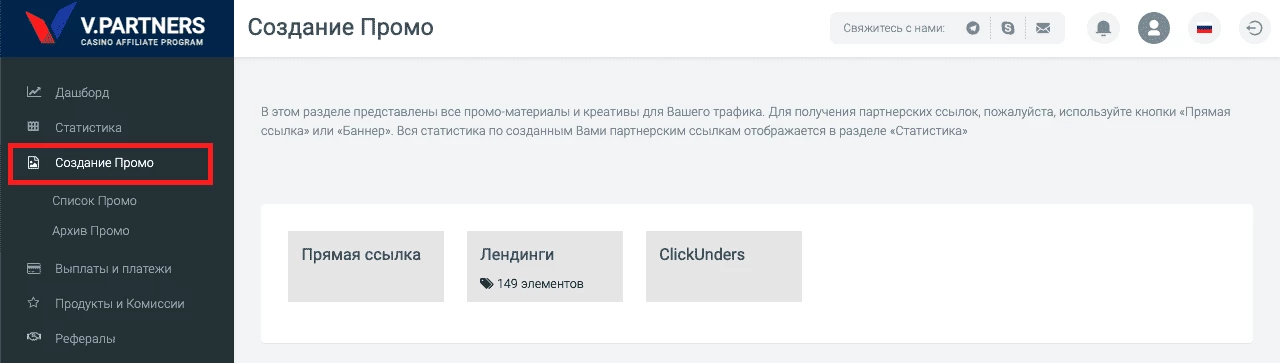The image size is (1280, 363).
Task: Select the ClickUnders promo card
Action: pyautogui.click(x=724, y=266)
